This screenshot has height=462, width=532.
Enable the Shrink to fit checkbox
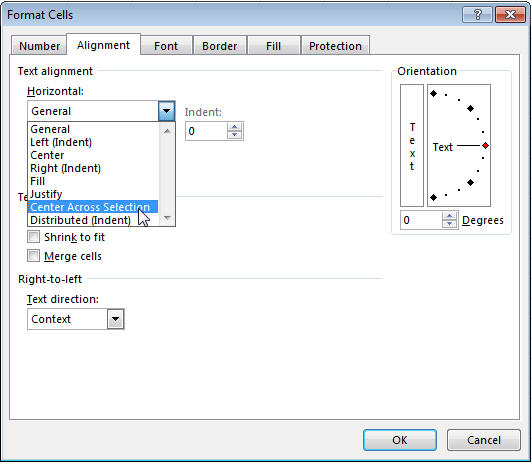click(x=34, y=236)
